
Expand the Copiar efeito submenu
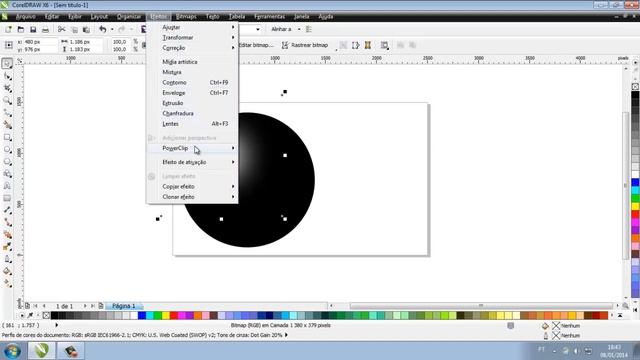point(192,187)
